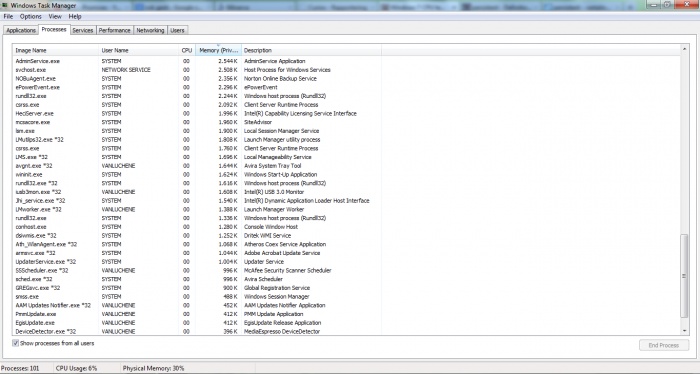Image resolution: width=700 pixels, height=374 pixels.
Task: Select the avgnt.exe *32 process
Action: pyautogui.click(x=346, y=166)
